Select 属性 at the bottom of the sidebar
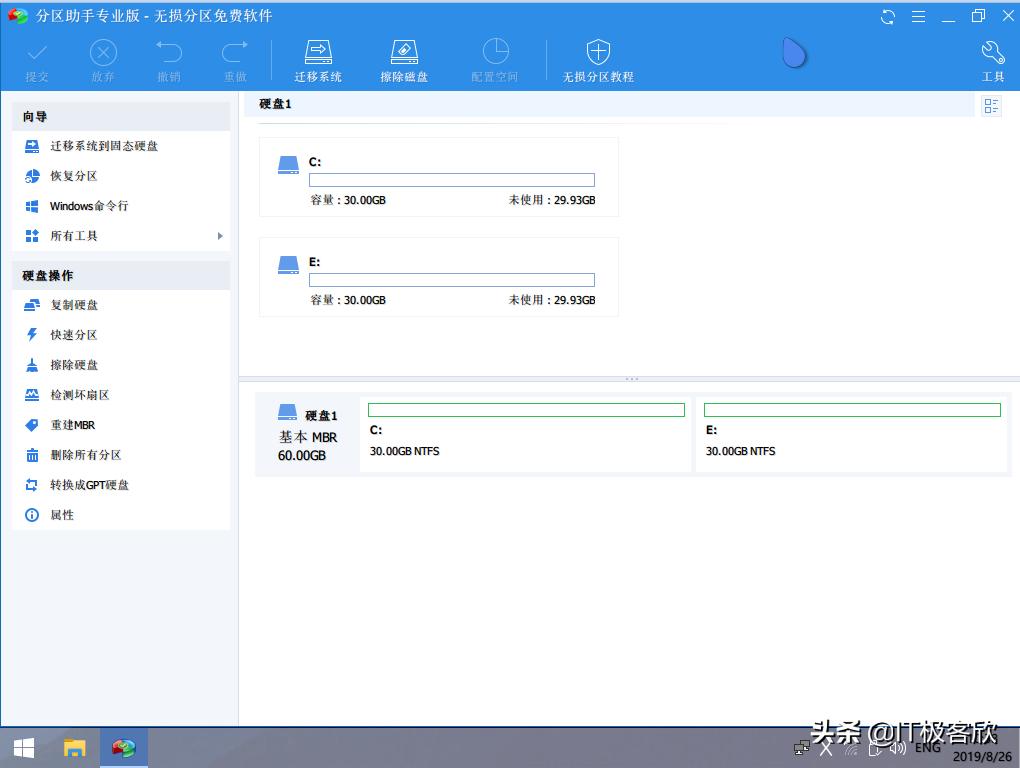1020x768 pixels. [60, 515]
